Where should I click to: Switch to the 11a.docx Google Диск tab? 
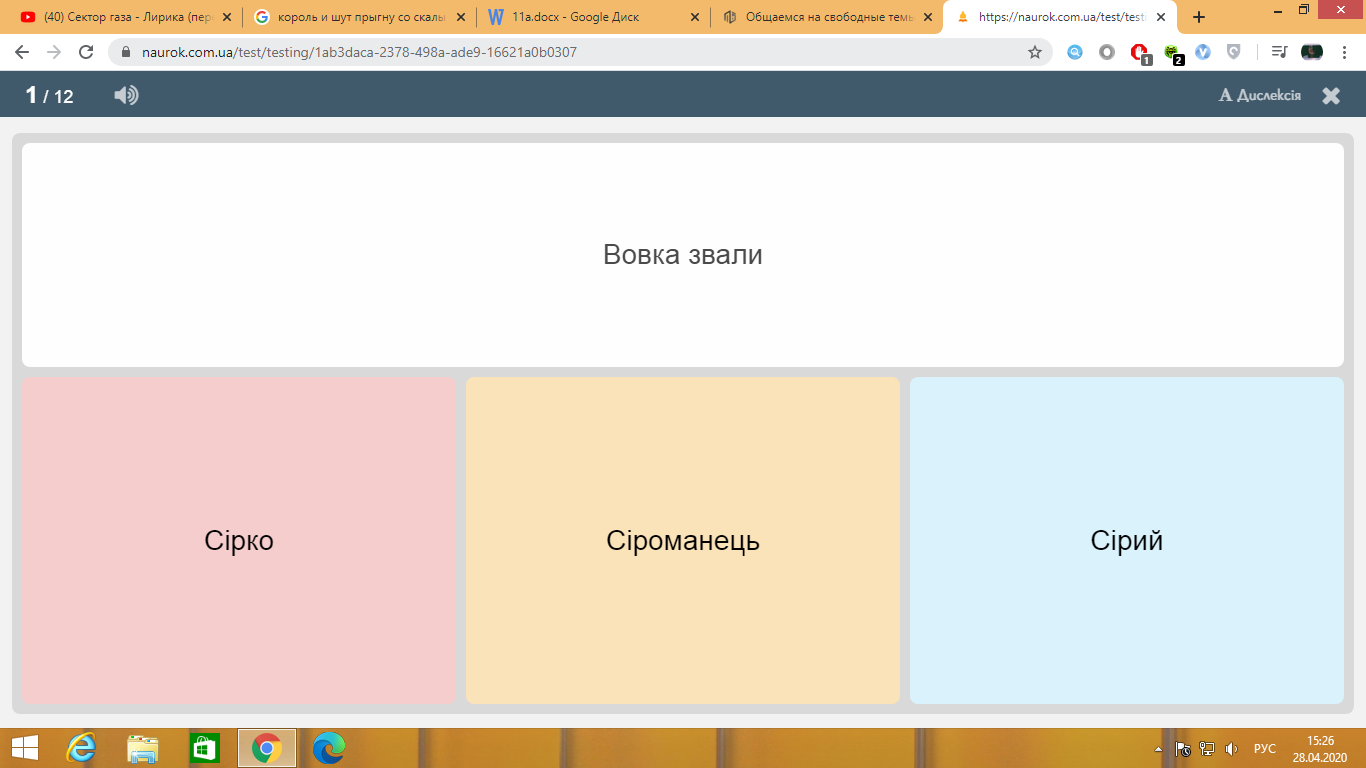click(592, 17)
